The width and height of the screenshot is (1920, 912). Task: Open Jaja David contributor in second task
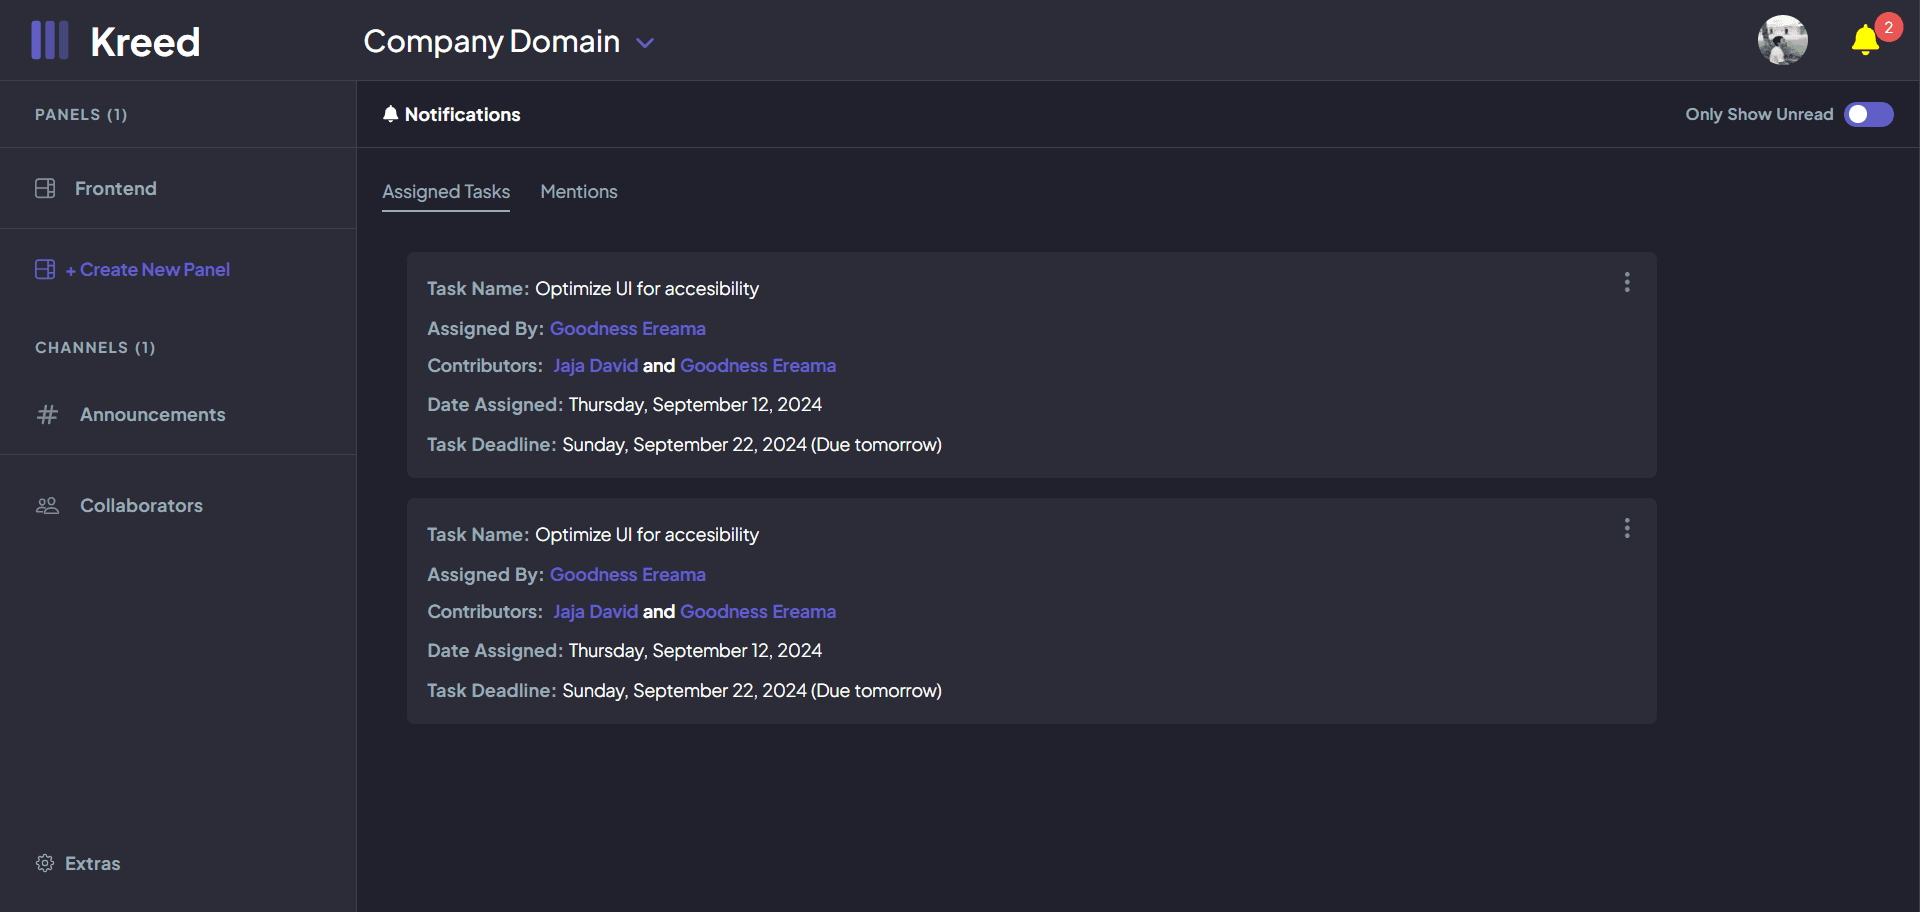click(596, 611)
